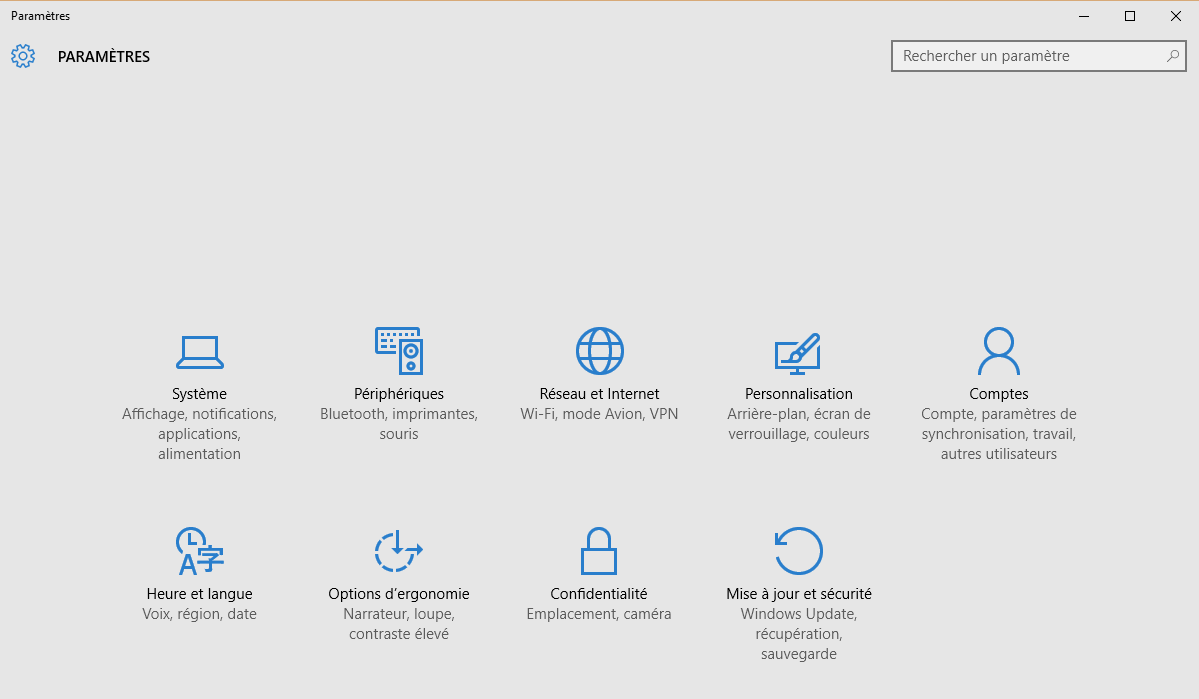
Task: Choose the "Heure et langue" label
Action: 199,594
